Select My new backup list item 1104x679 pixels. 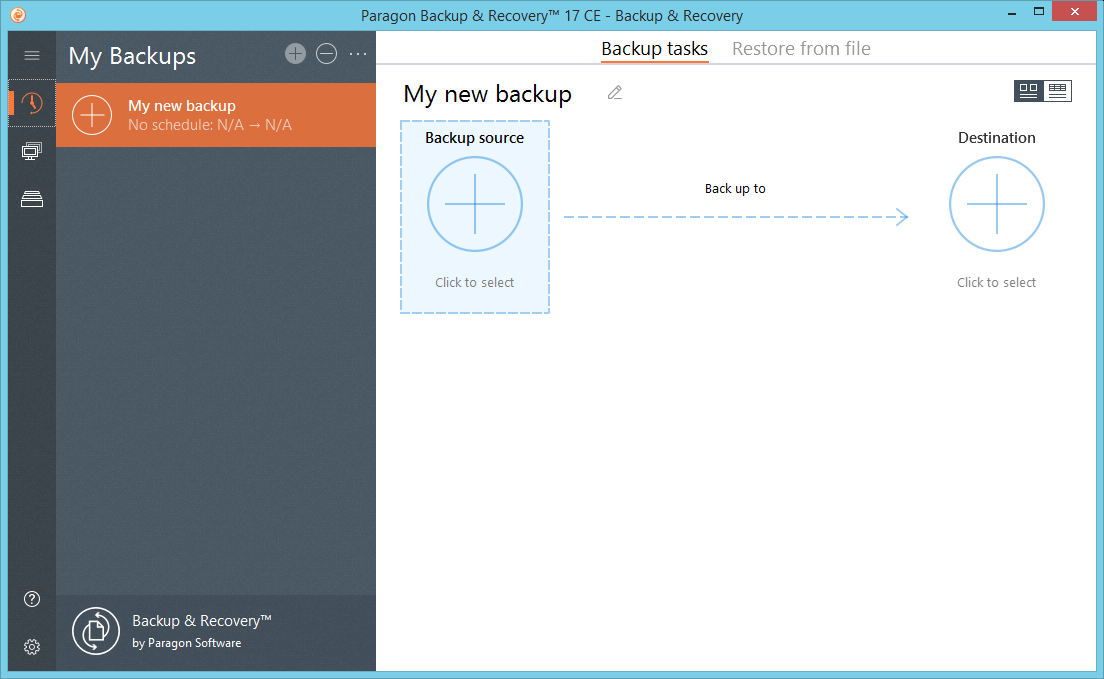pos(216,115)
